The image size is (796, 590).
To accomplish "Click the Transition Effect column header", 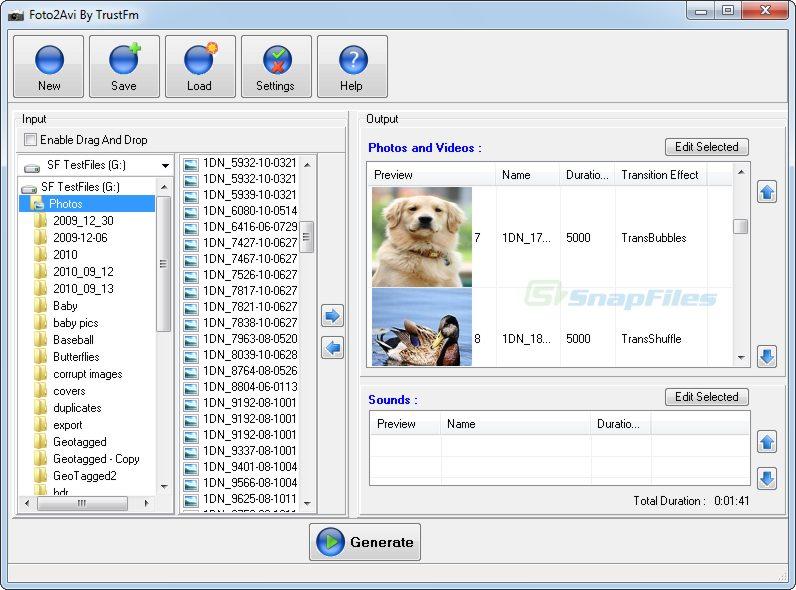I will (x=660, y=175).
